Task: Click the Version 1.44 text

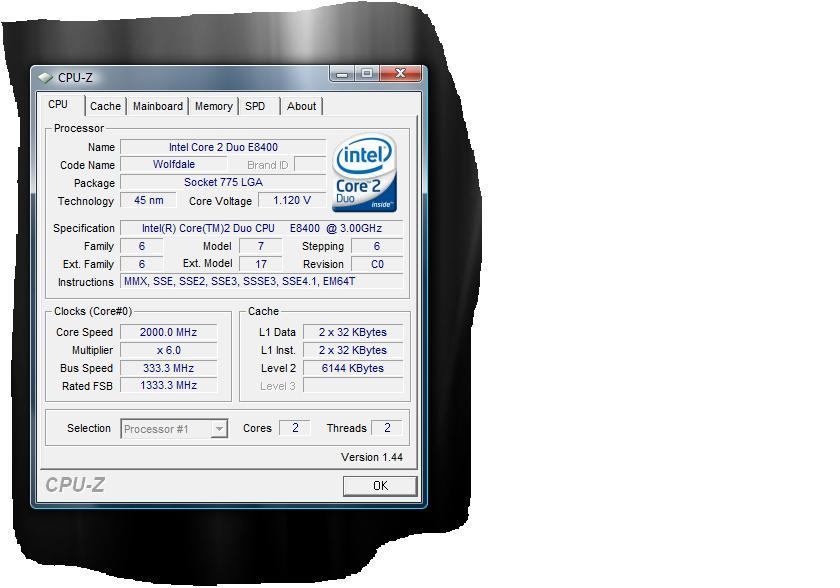Action: tap(371, 457)
